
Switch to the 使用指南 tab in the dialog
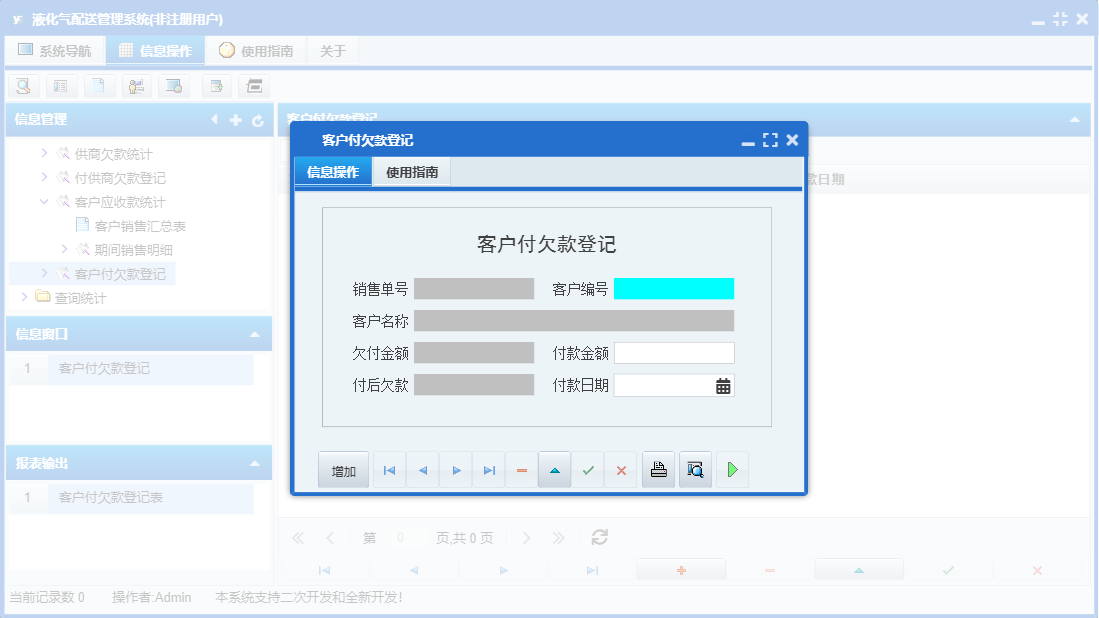click(x=409, y=171)
